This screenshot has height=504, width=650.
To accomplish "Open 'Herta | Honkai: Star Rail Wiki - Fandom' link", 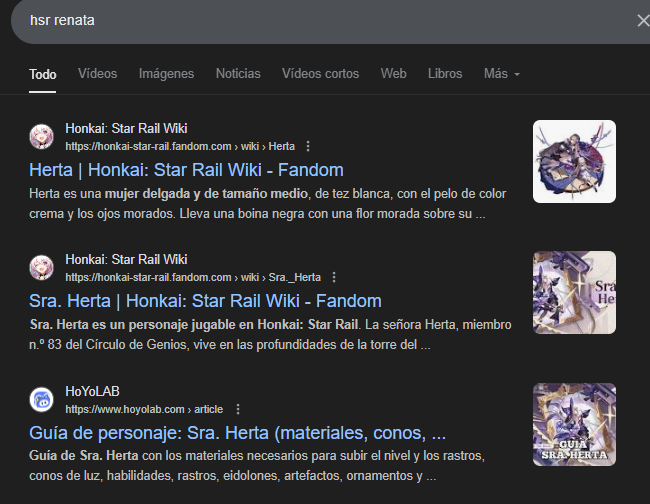I will click(x=186, y=170).
